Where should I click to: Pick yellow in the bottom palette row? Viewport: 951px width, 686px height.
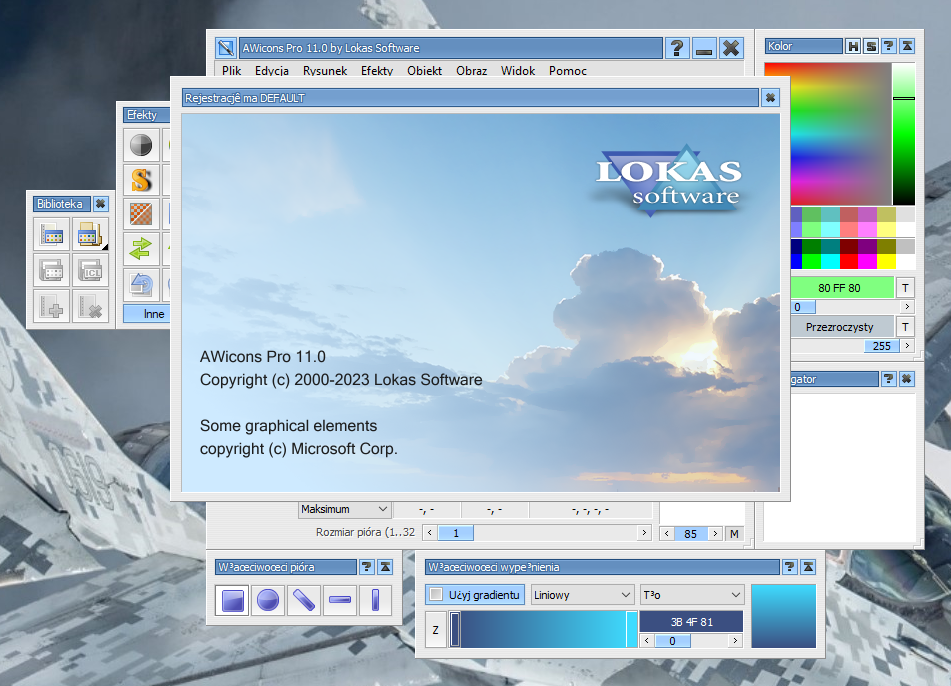click(x=887, y=261)
